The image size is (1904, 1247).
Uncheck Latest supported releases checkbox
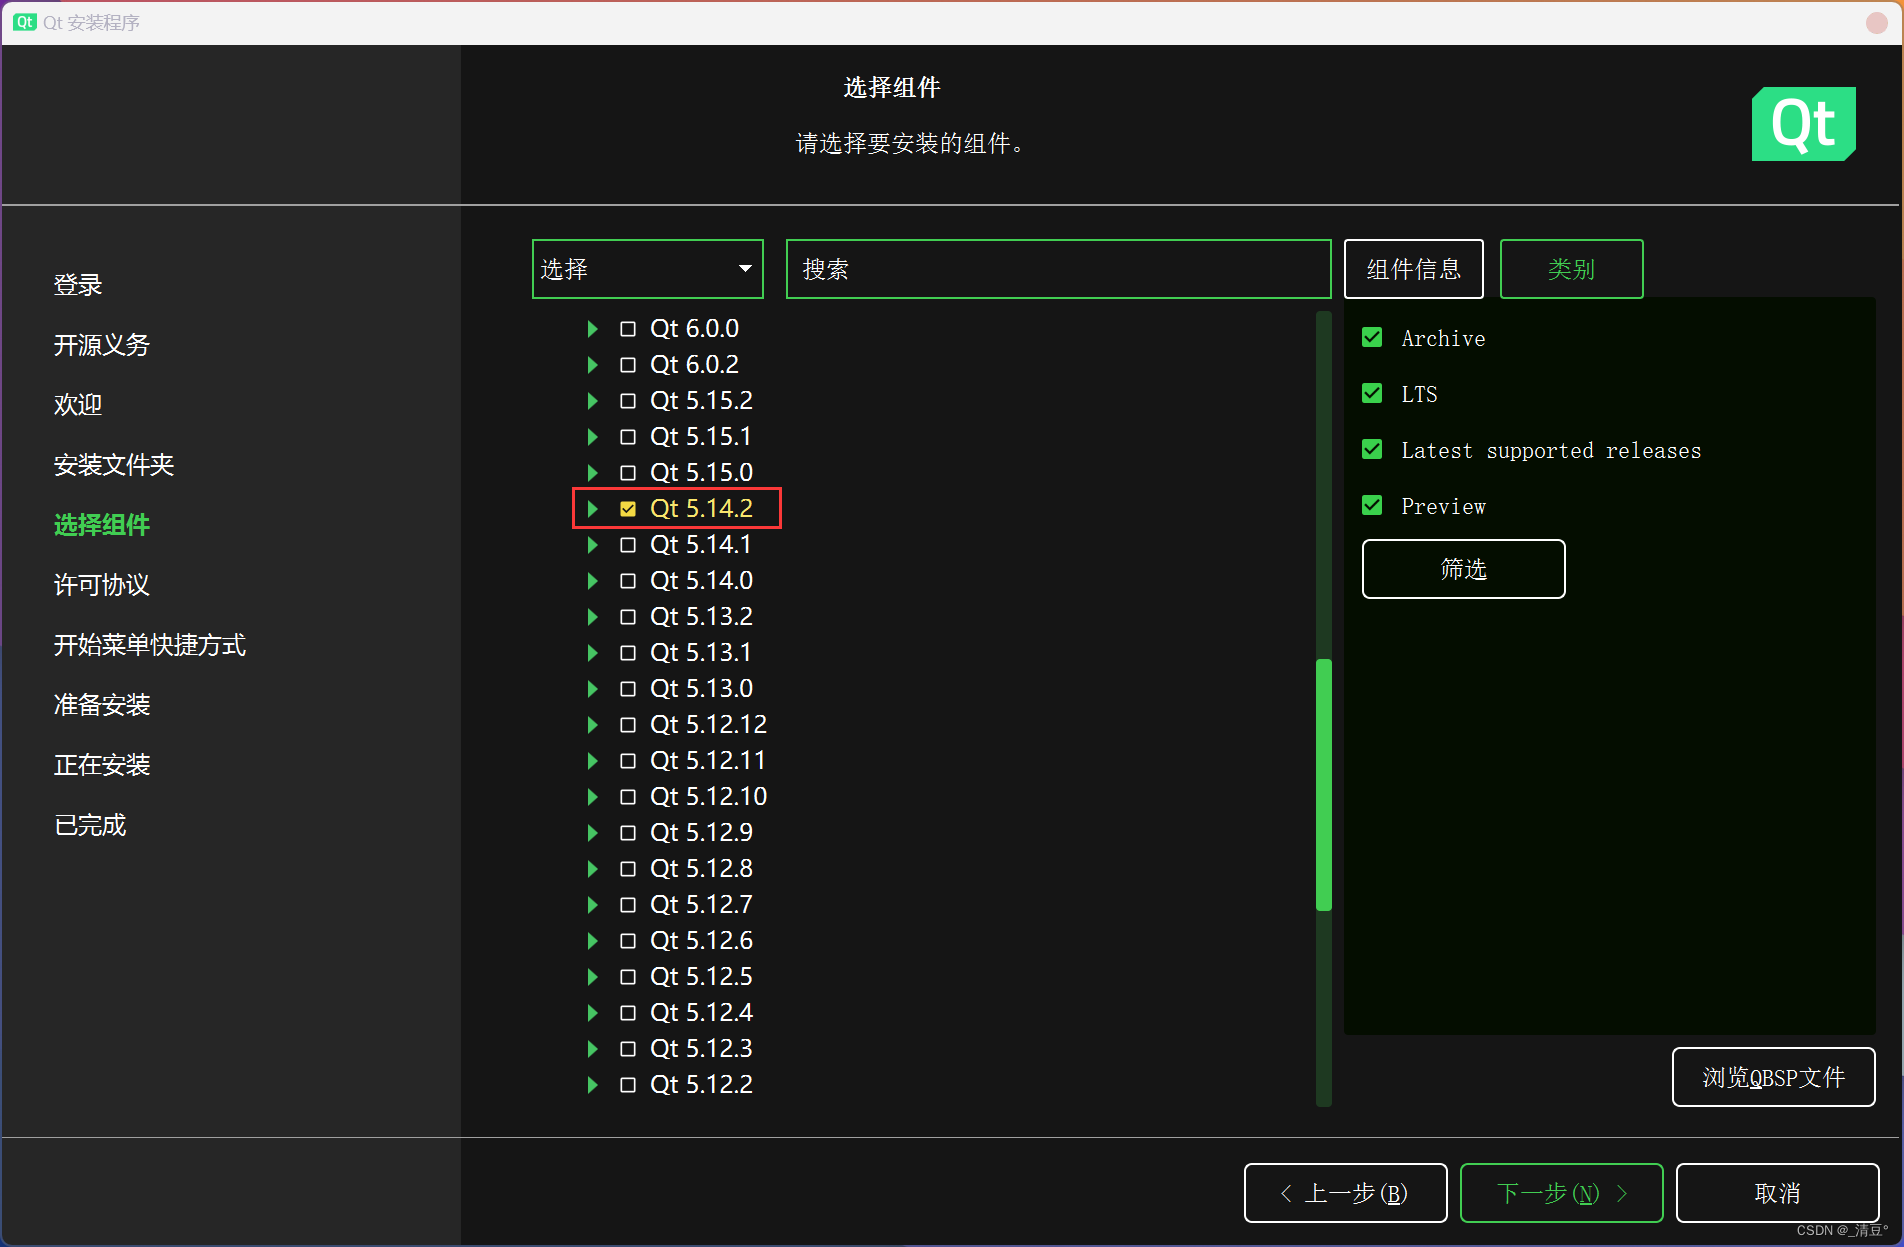tap(1372, 450)
